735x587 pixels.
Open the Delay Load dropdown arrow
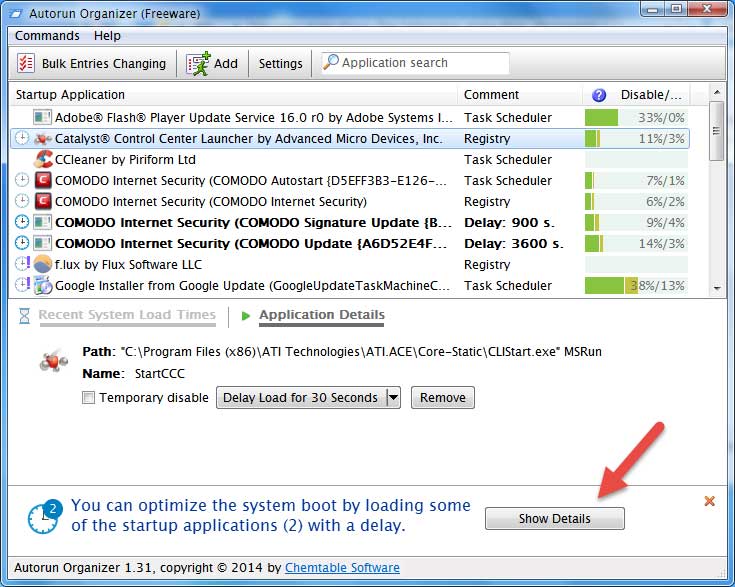click(x=394, y=398)
